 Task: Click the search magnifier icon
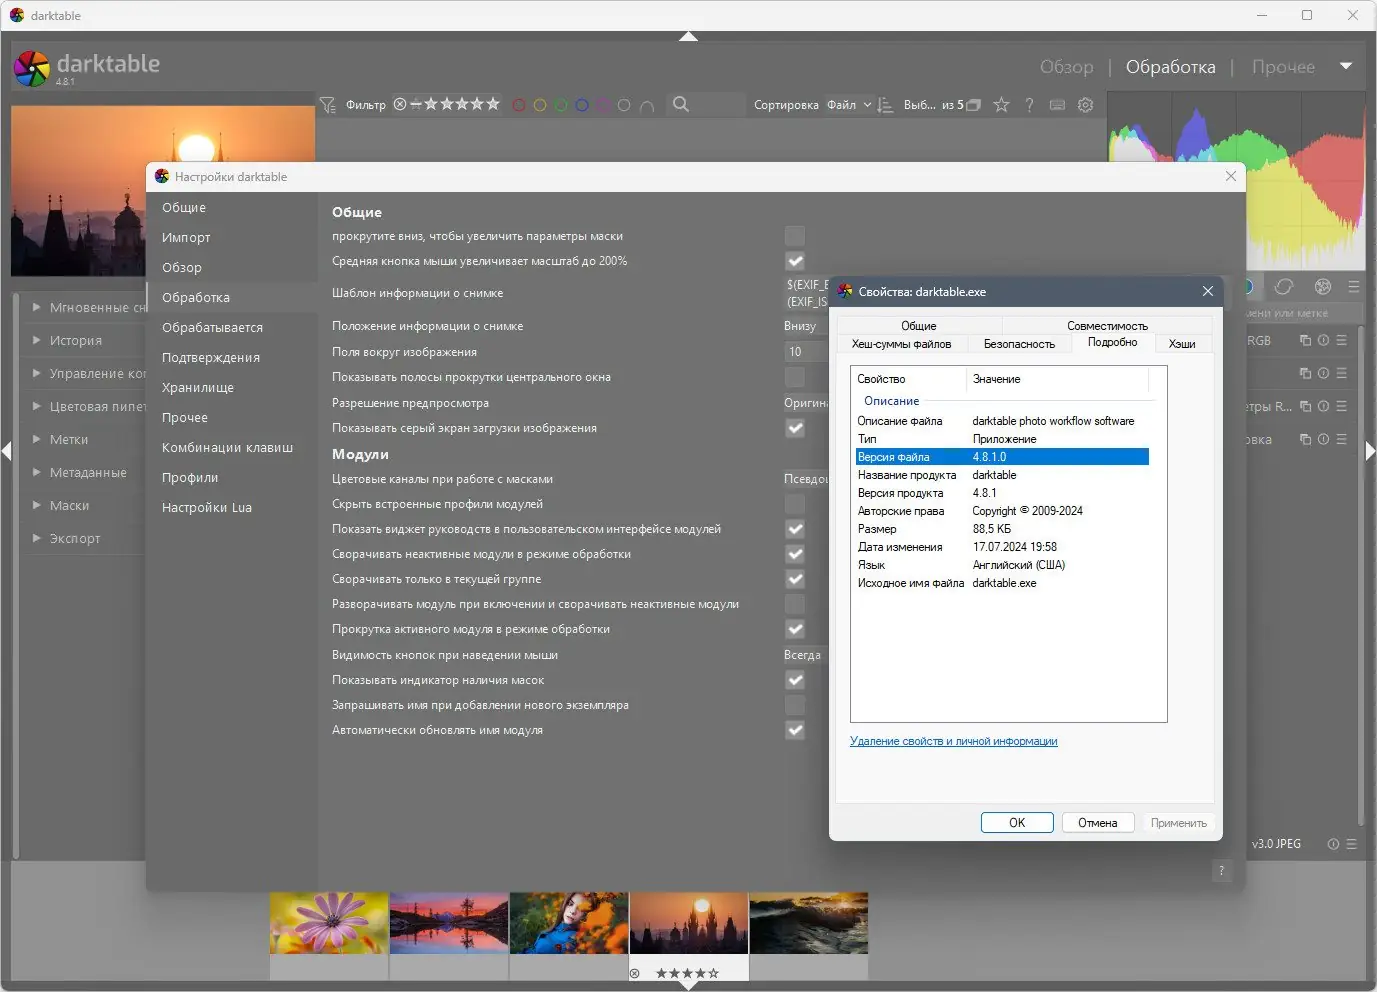click(679, 104)
